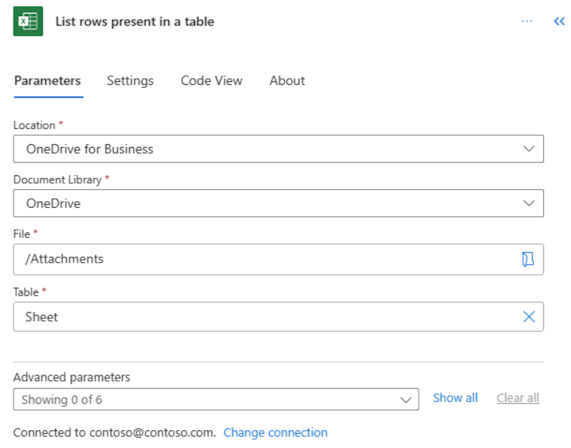Clear the Table value with X icon

click(x=529, y=317)
